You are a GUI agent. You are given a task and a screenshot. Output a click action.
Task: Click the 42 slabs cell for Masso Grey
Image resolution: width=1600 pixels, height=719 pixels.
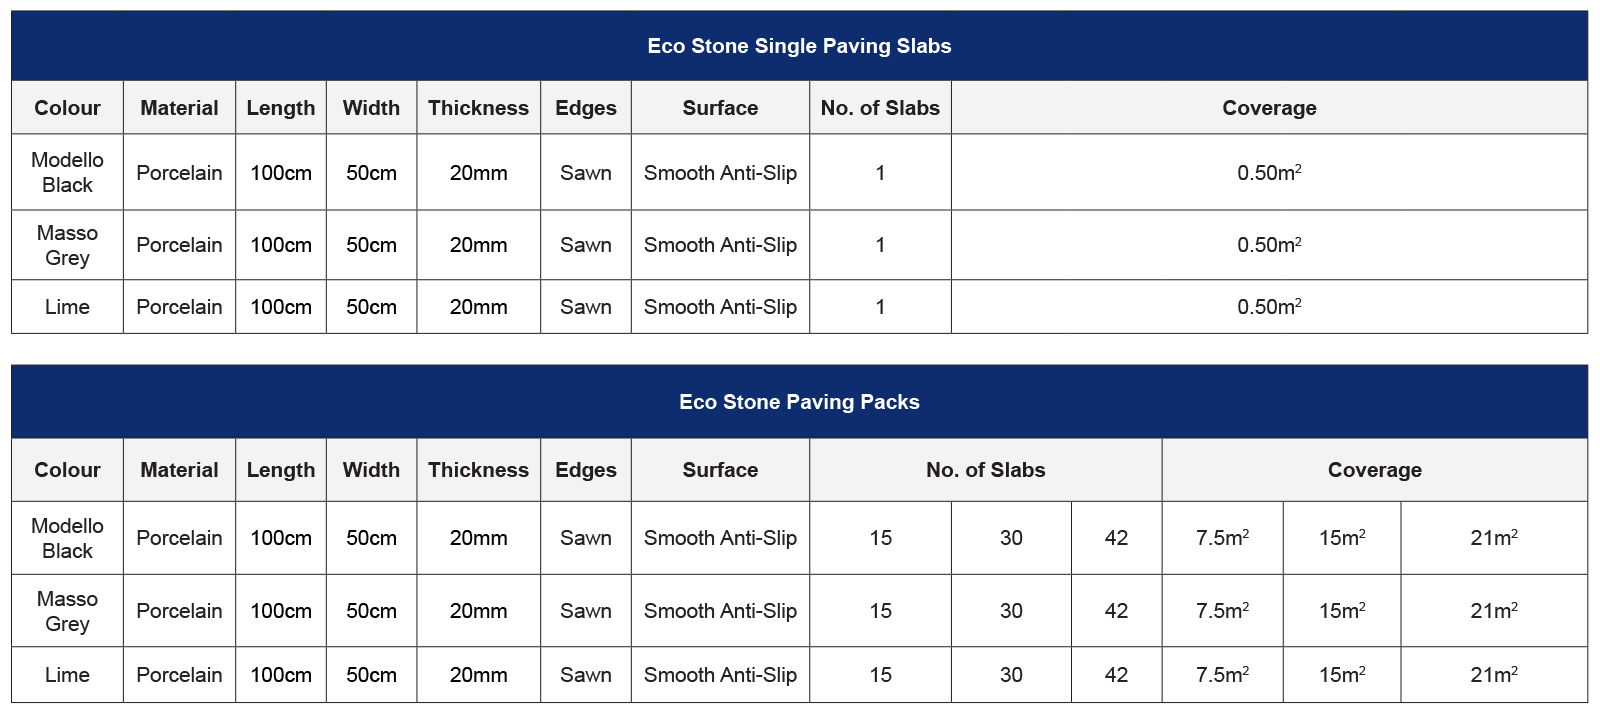point(1116,611)
